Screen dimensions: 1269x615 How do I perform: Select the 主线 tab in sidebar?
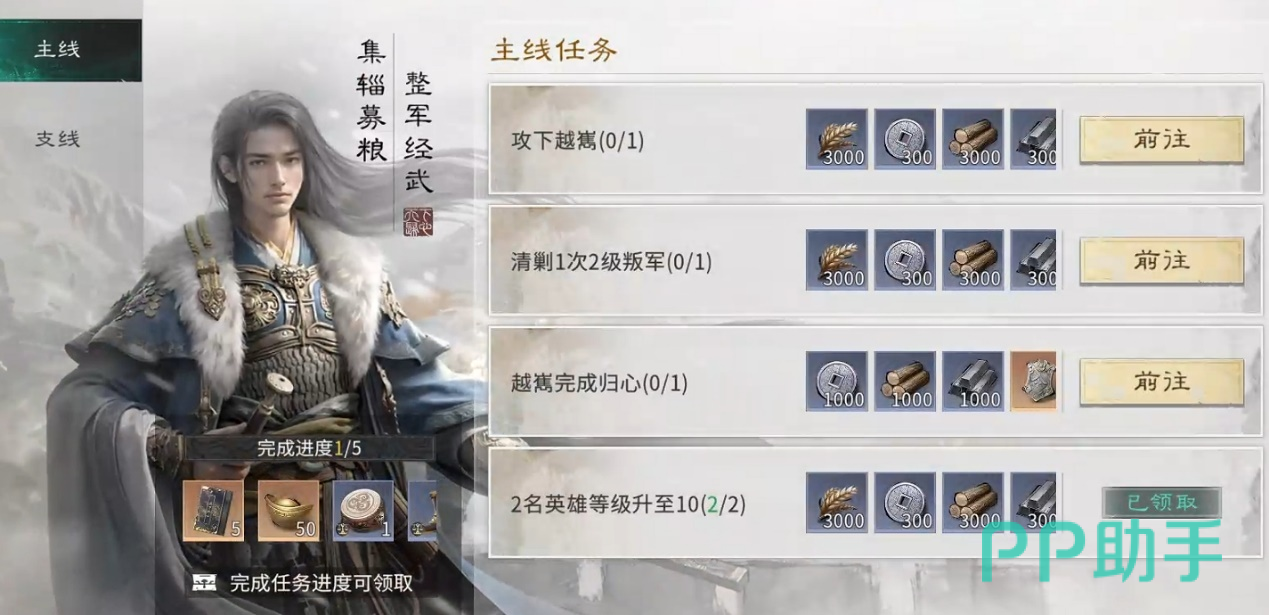point(70,50)
